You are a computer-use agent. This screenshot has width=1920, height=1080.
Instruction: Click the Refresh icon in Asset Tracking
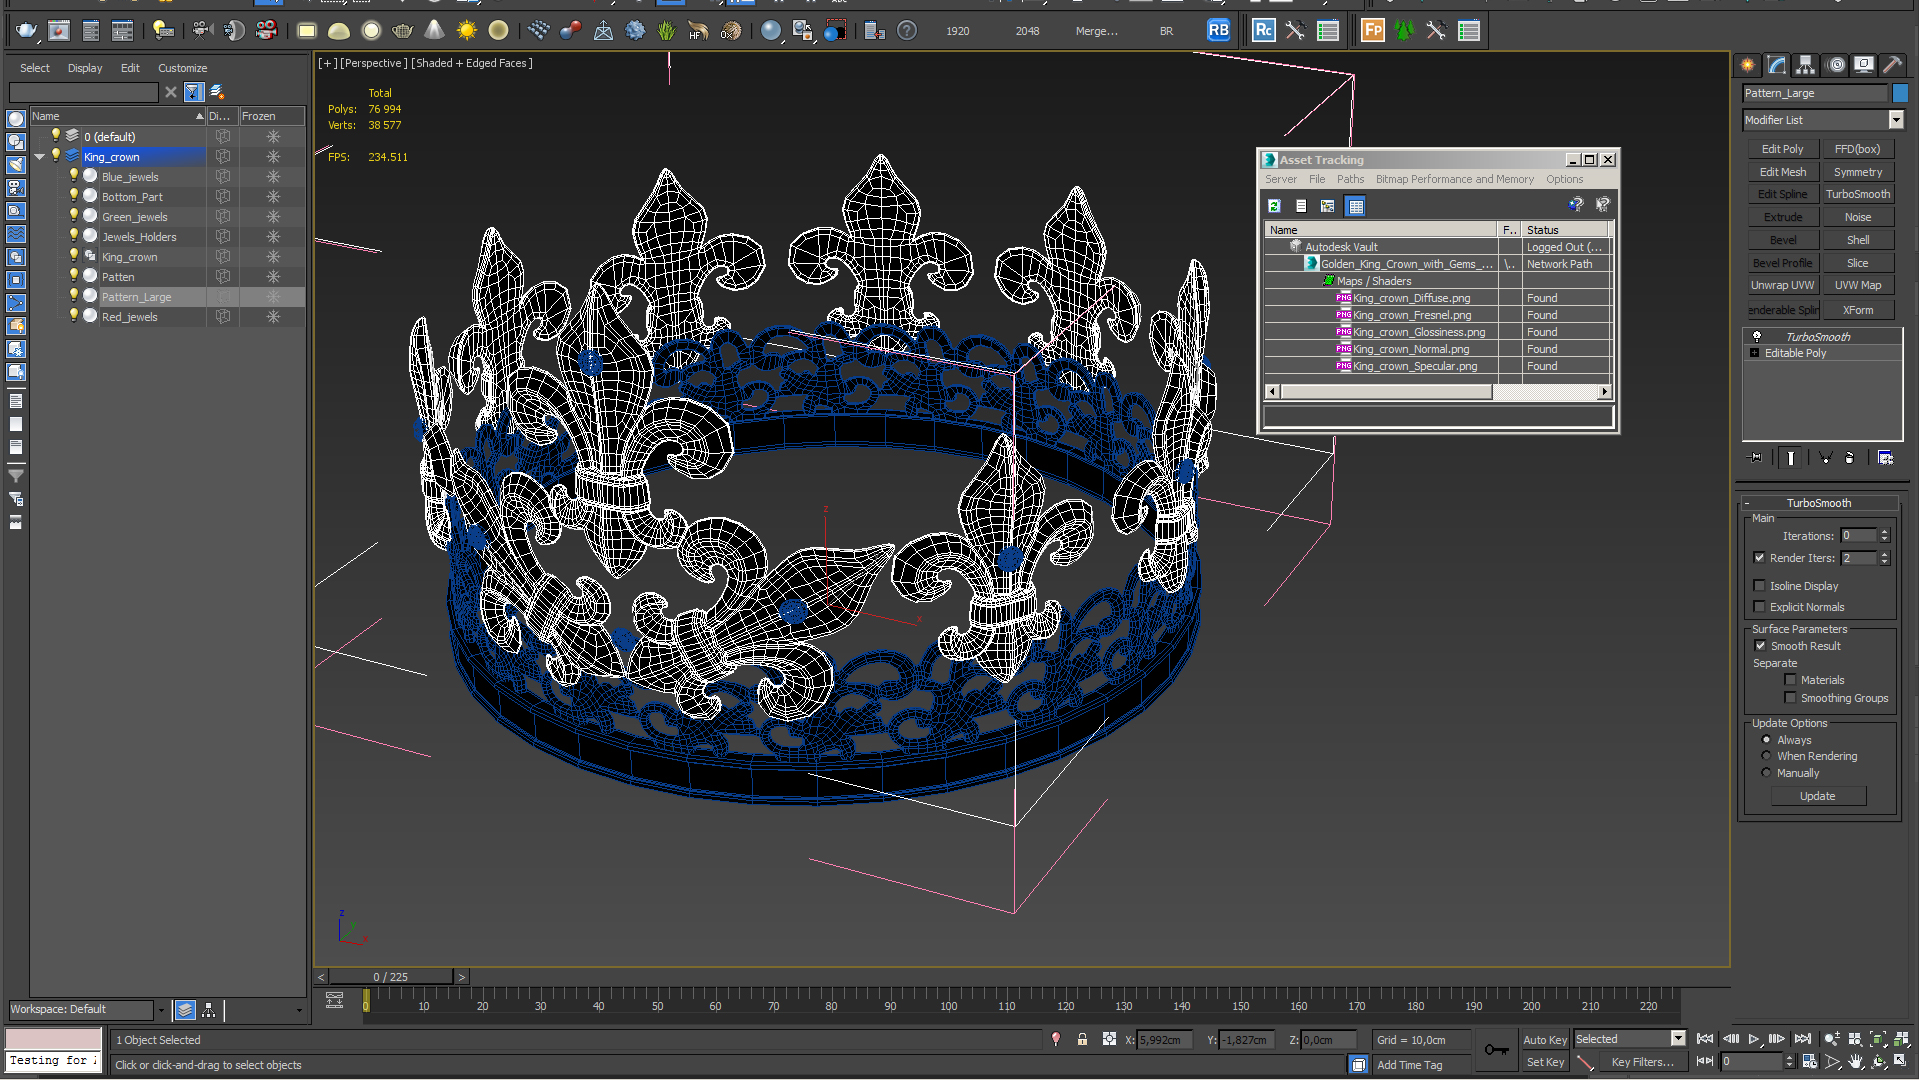click(x=1274, y=206)
